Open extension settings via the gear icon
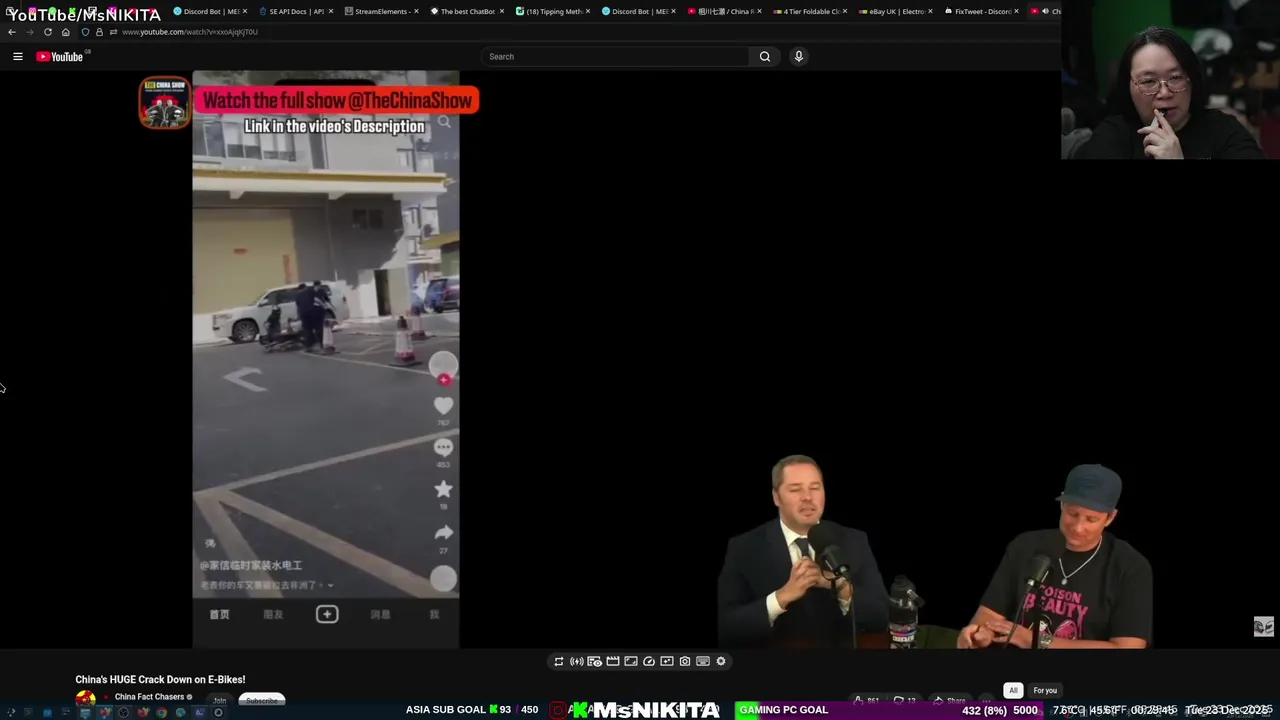 [x=721, y=661]
